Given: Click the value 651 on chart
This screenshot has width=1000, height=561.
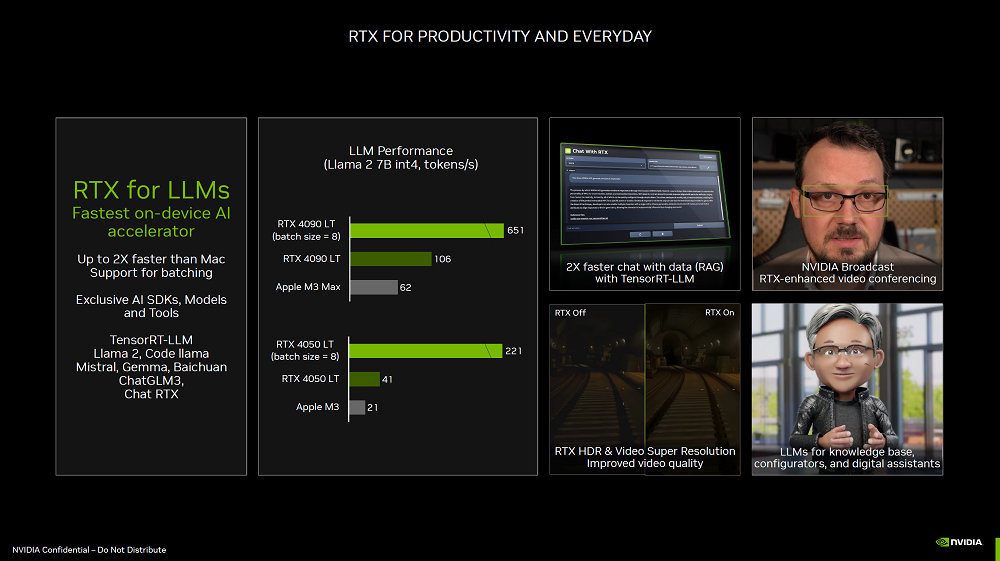Looking at the screenshot, I should pos(515,230).
